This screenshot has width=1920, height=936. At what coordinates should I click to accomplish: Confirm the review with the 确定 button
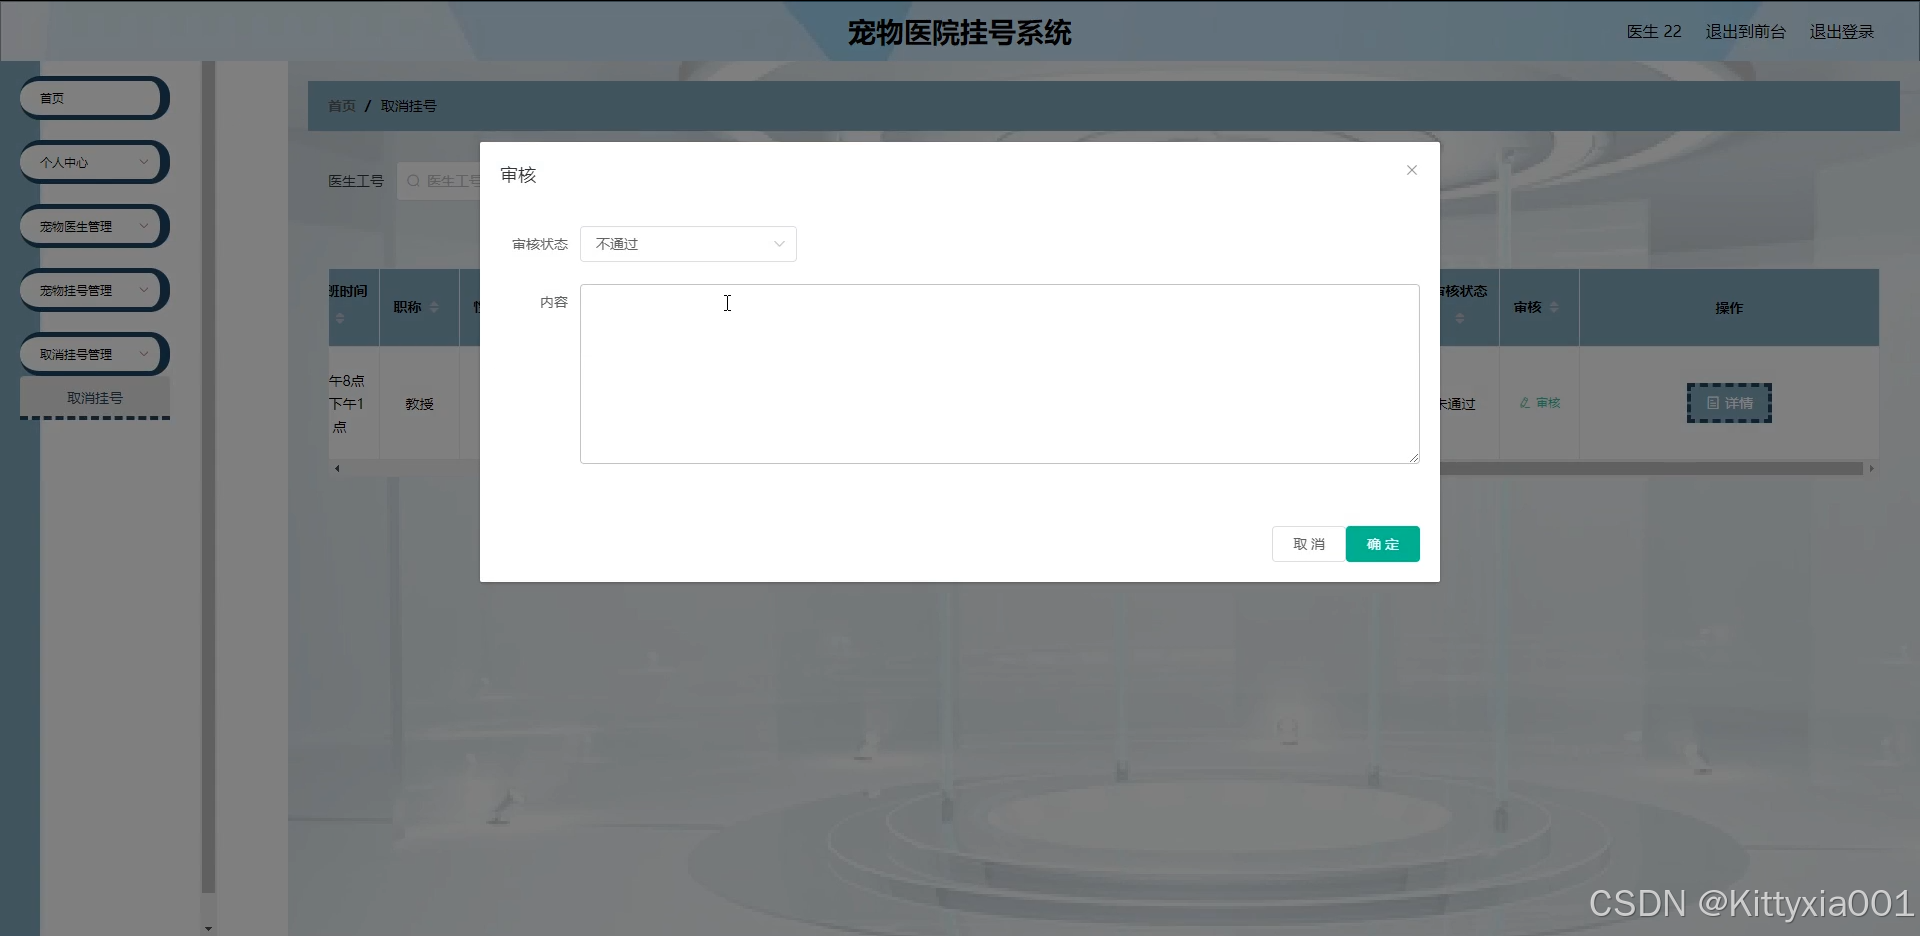click(1382, 544)
